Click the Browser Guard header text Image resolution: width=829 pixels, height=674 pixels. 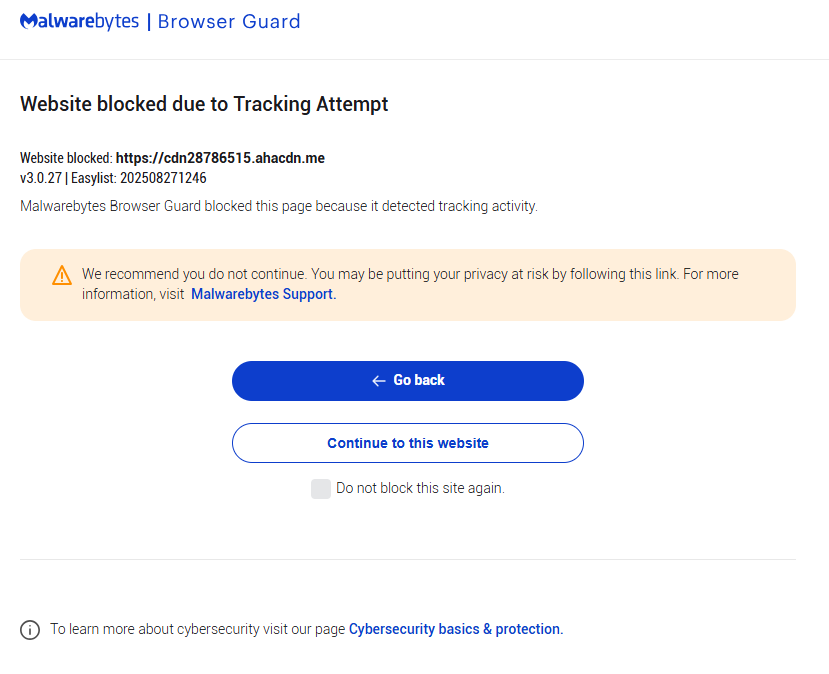point(229,22)
